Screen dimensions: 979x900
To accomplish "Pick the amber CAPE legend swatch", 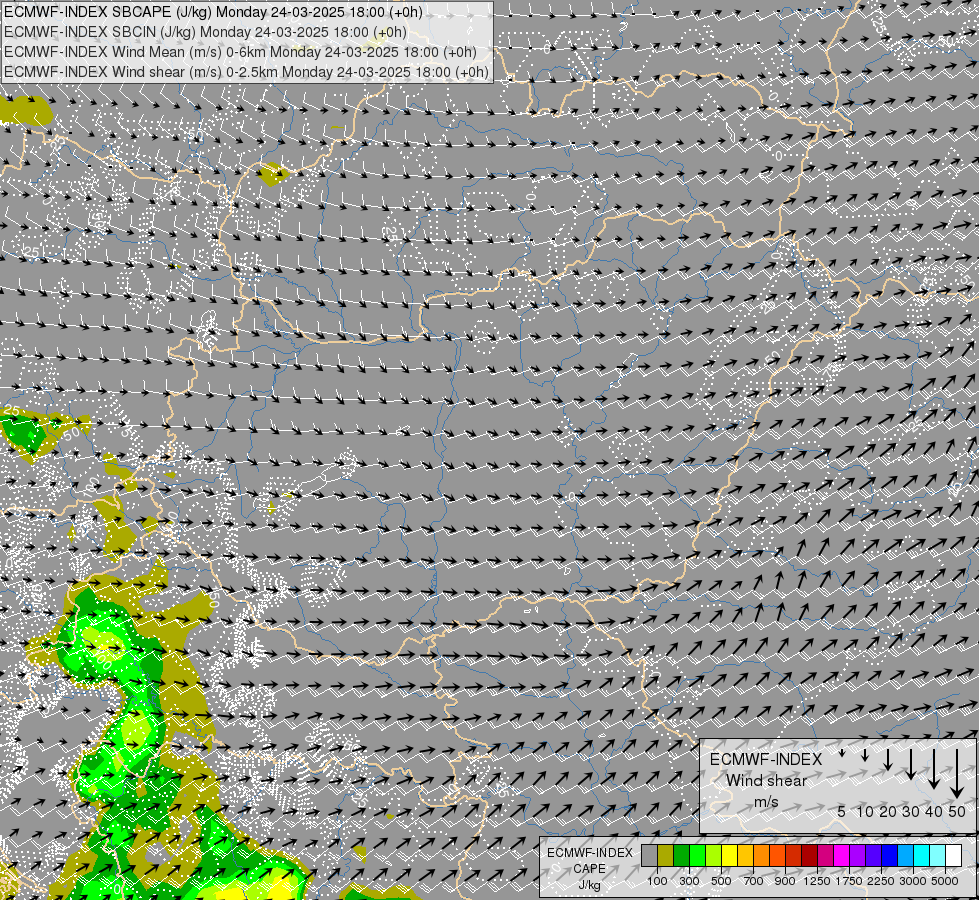I will [x=745, y=856].
